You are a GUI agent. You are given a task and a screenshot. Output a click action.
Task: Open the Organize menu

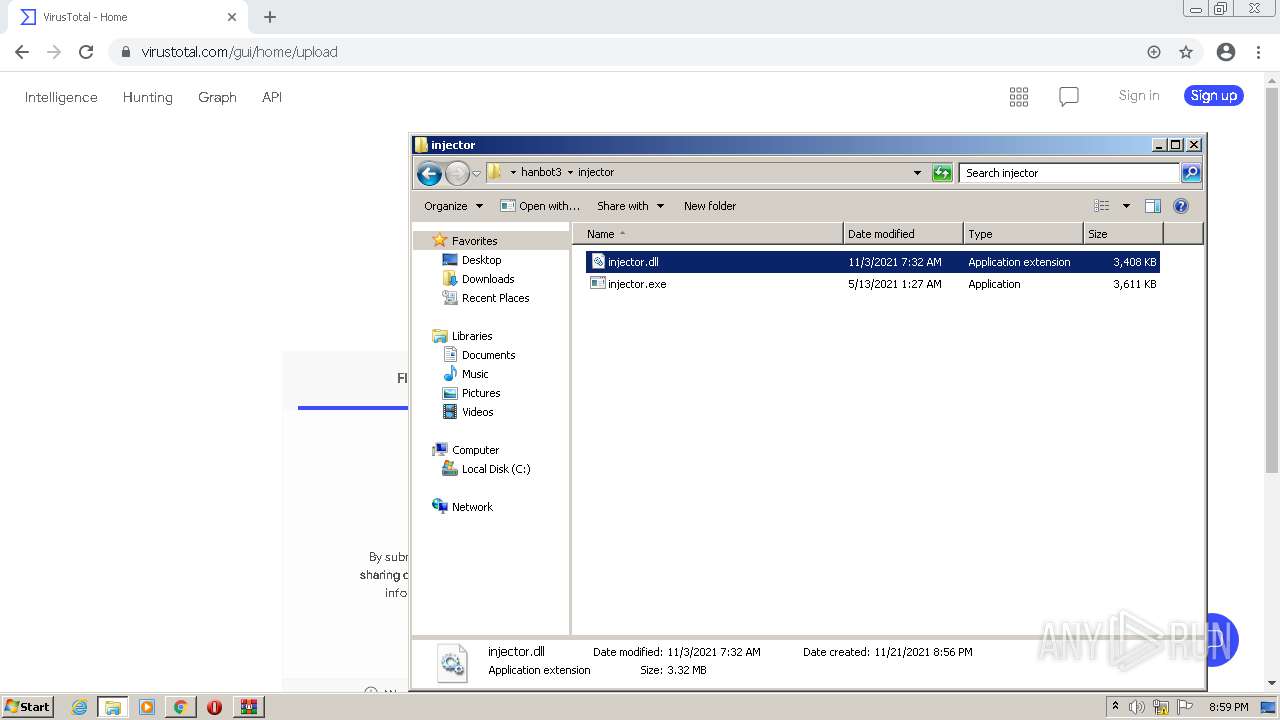453,206
